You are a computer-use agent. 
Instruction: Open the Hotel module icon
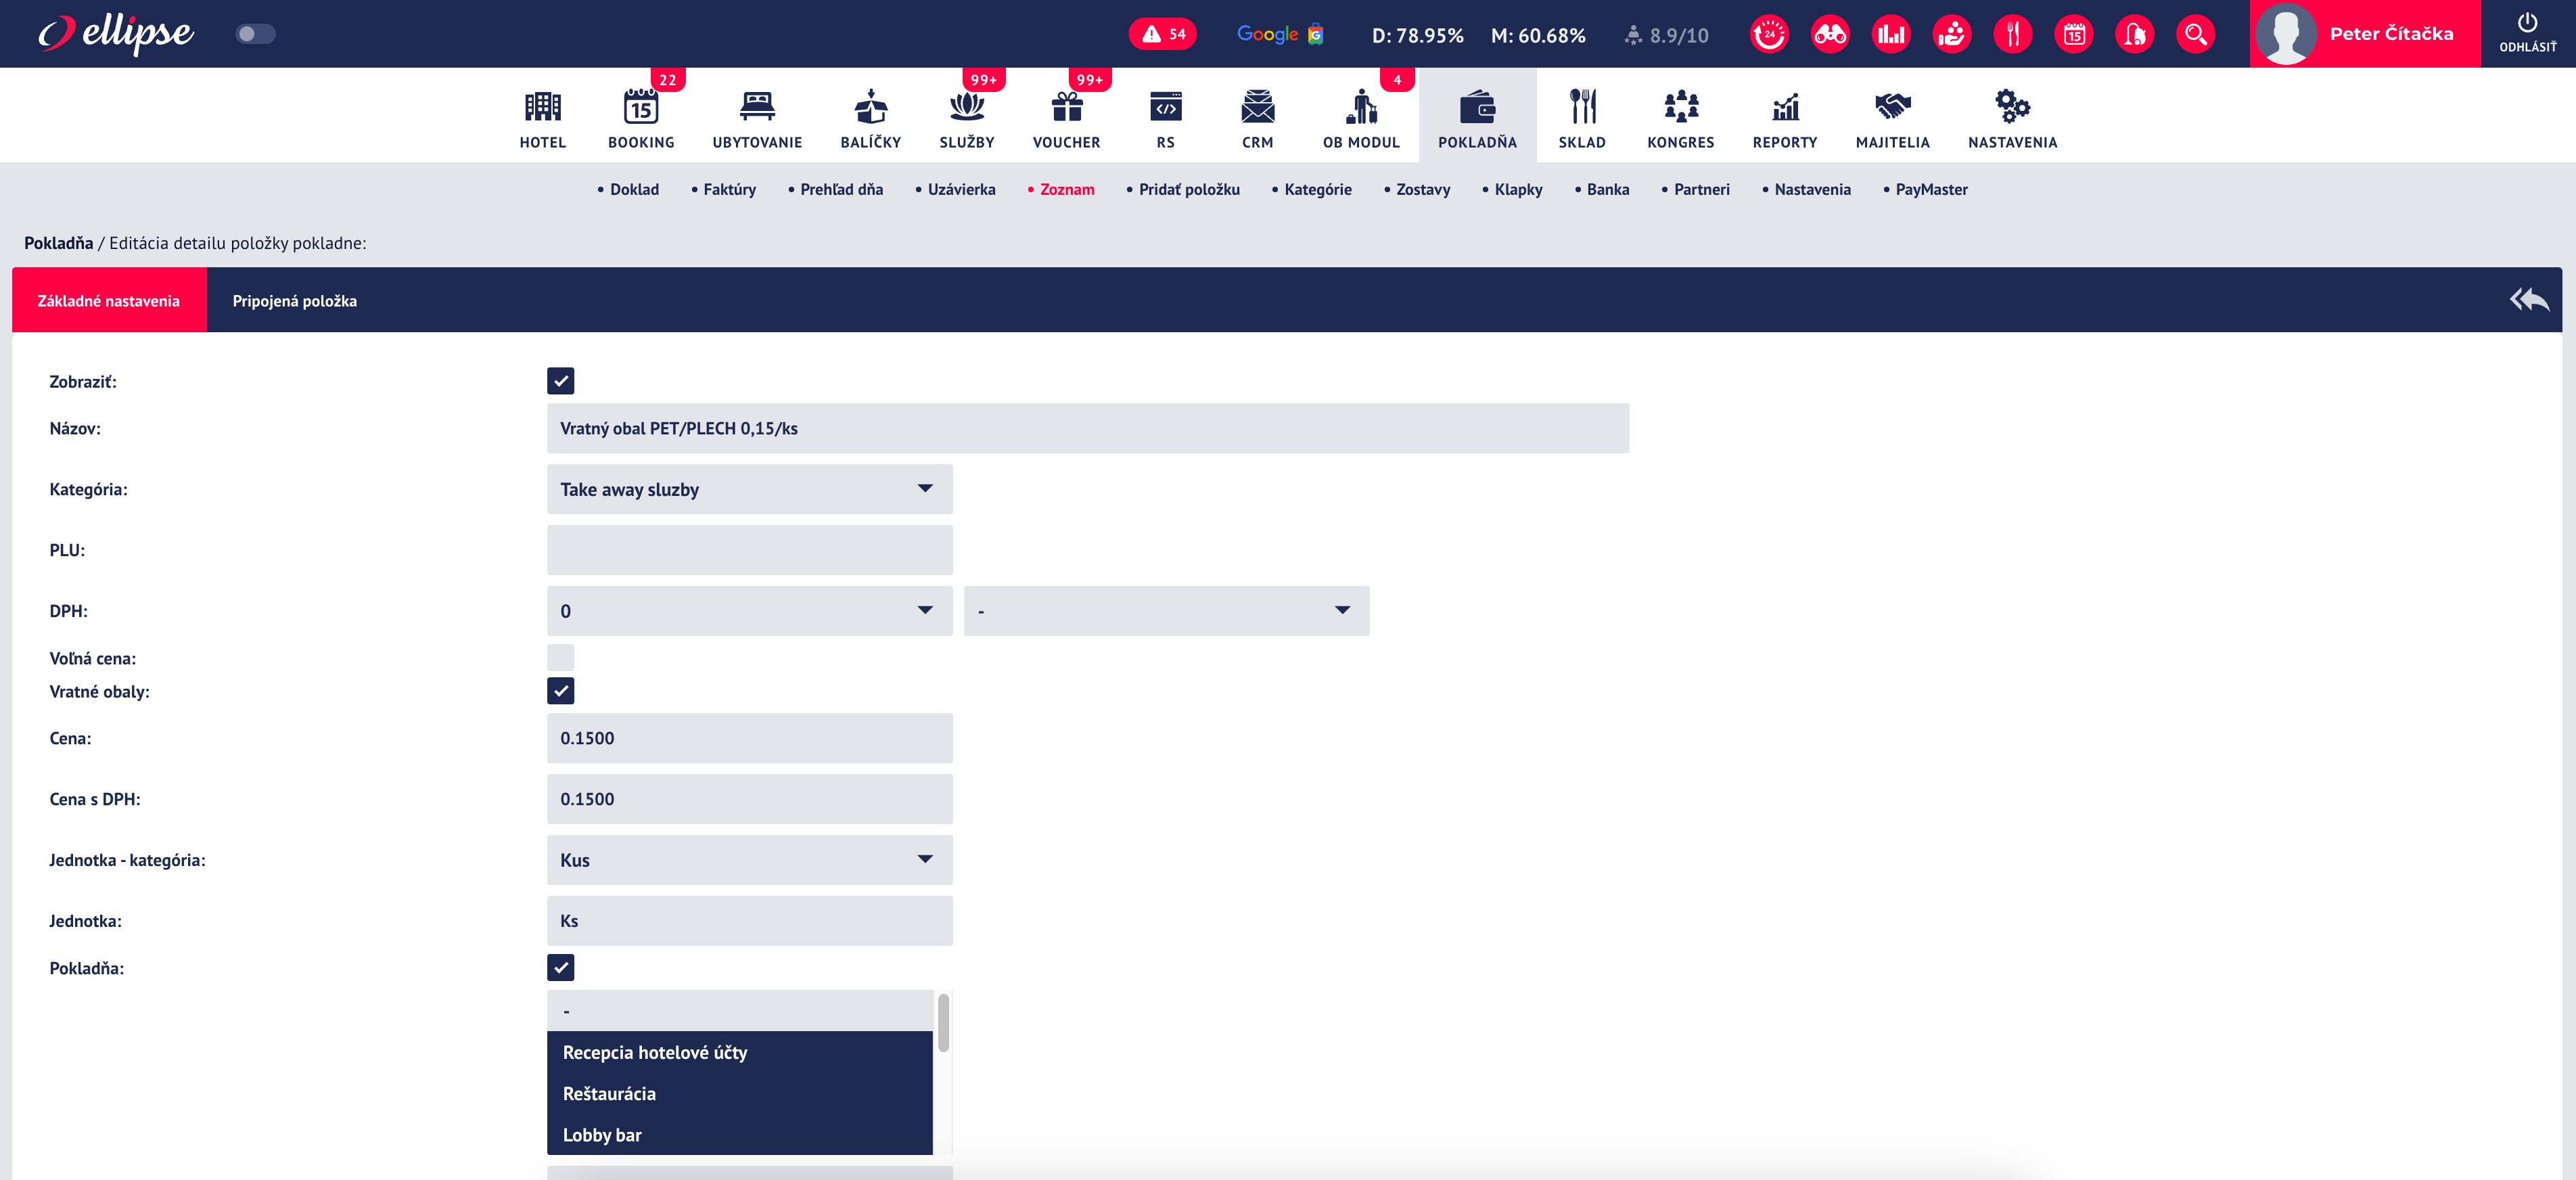tap(542, 106)
